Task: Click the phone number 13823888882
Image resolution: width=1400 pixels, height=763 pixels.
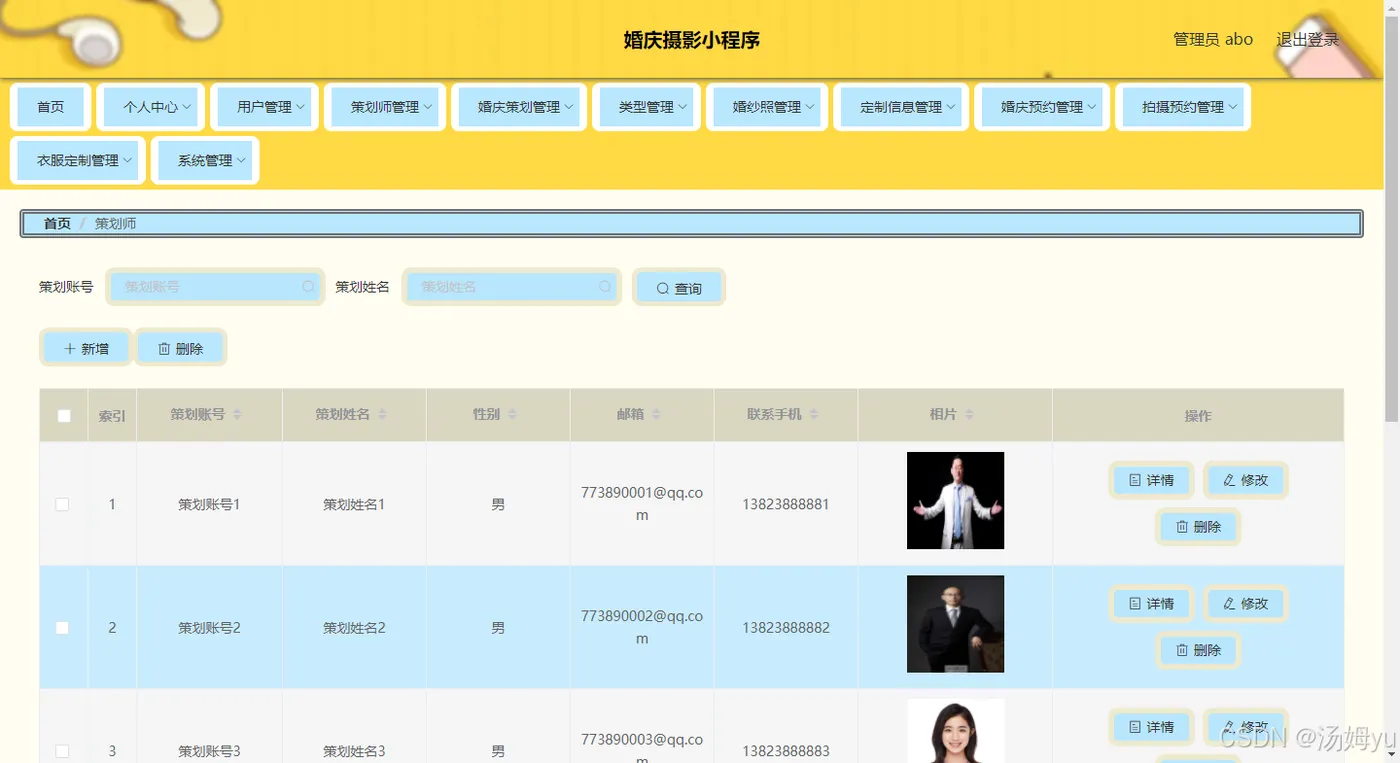Action: pyautogui.click(x=786, y=628)
